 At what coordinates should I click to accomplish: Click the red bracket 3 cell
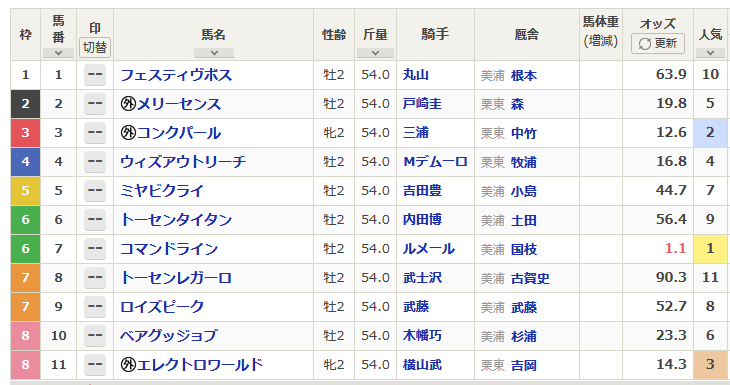point(26,133)
